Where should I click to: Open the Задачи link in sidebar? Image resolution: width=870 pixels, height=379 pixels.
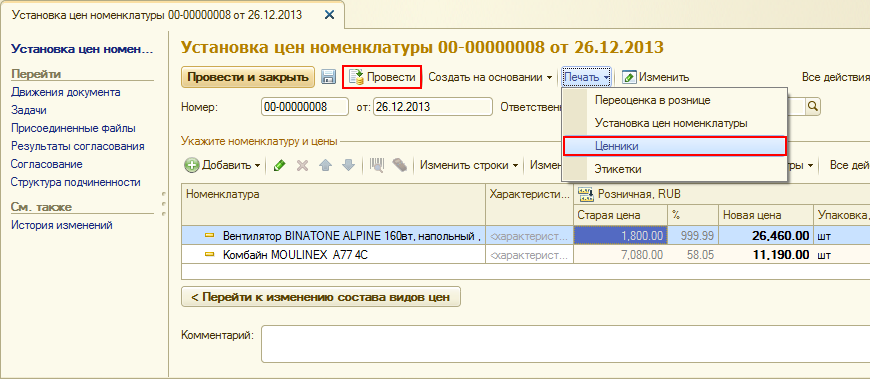pyautogui.click(x=28, y=110)
